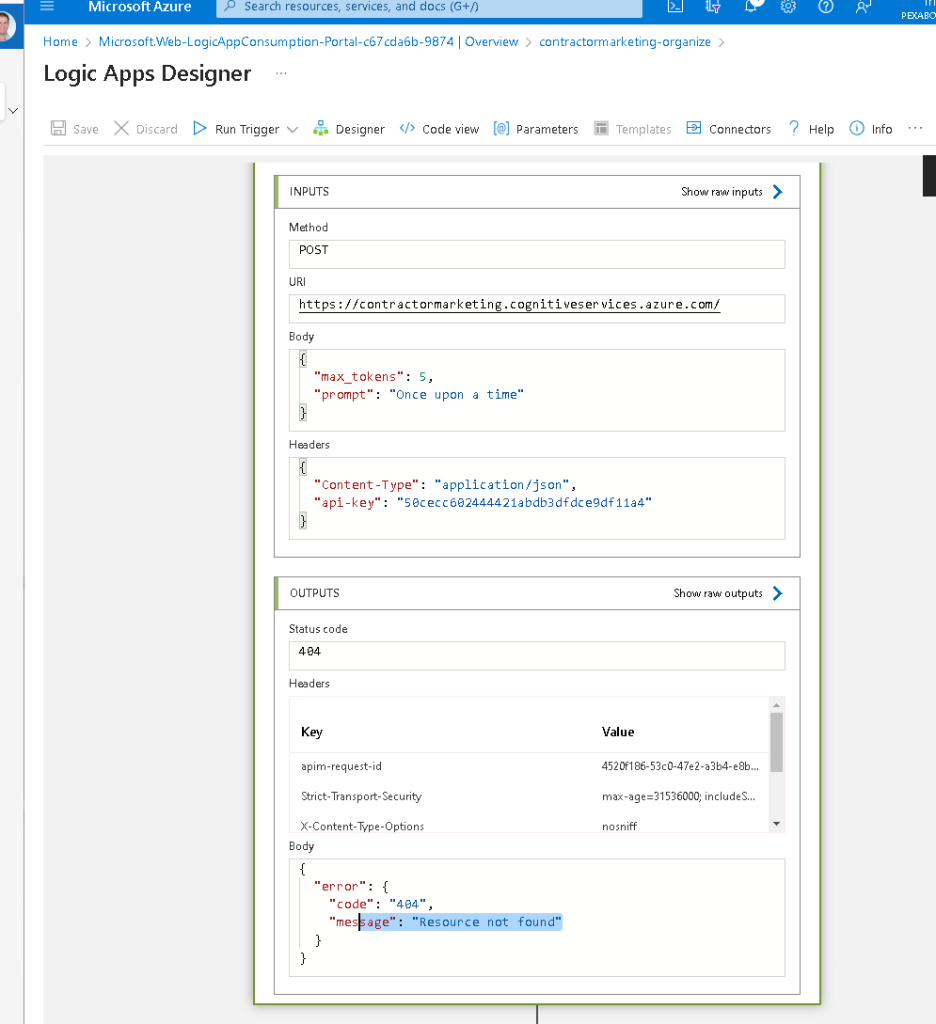Image resolution: width=936 pixels, height=1024 pixels.
Task: Open Templates from the toolbar
Action: [x=632, y=129]
